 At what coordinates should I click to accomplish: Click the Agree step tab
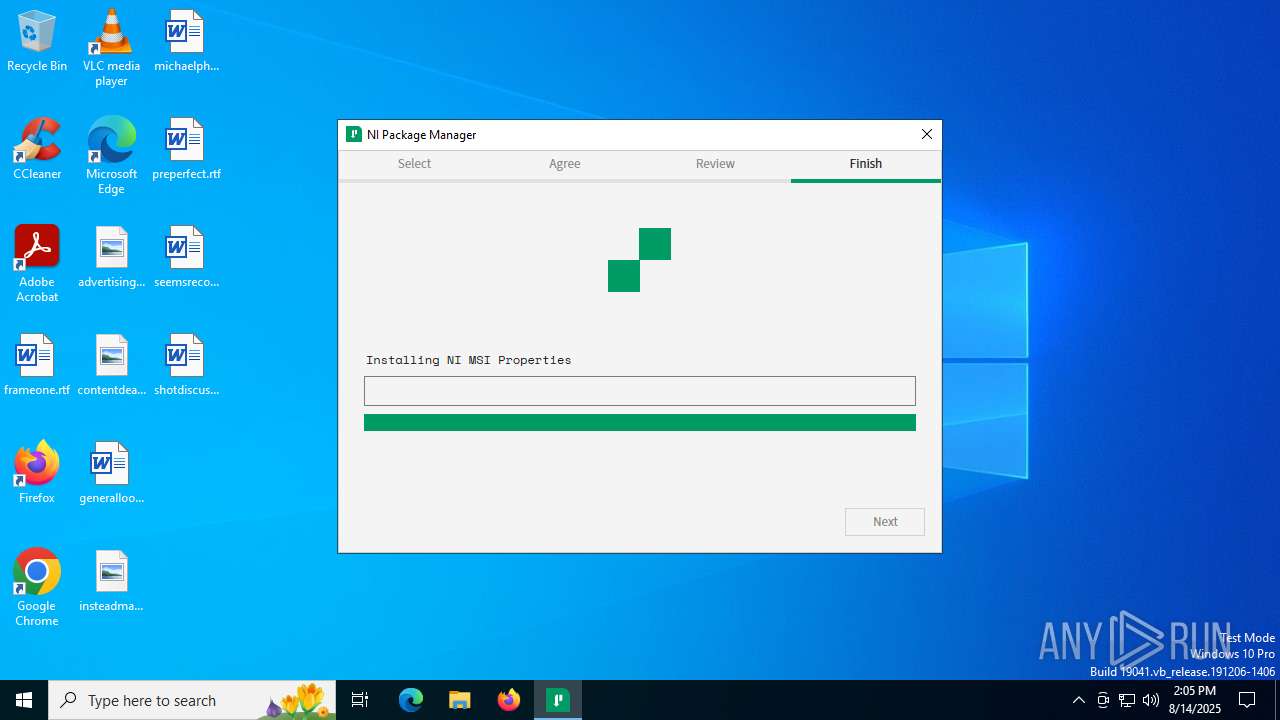[x=565, y=164]
